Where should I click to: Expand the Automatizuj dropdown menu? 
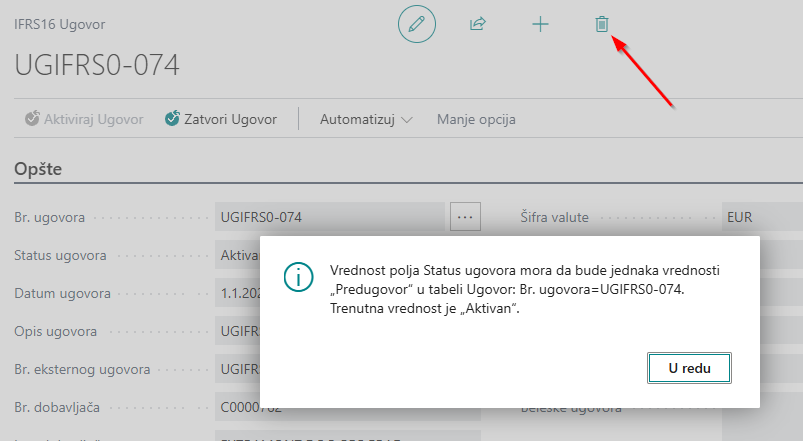[366, 119]
